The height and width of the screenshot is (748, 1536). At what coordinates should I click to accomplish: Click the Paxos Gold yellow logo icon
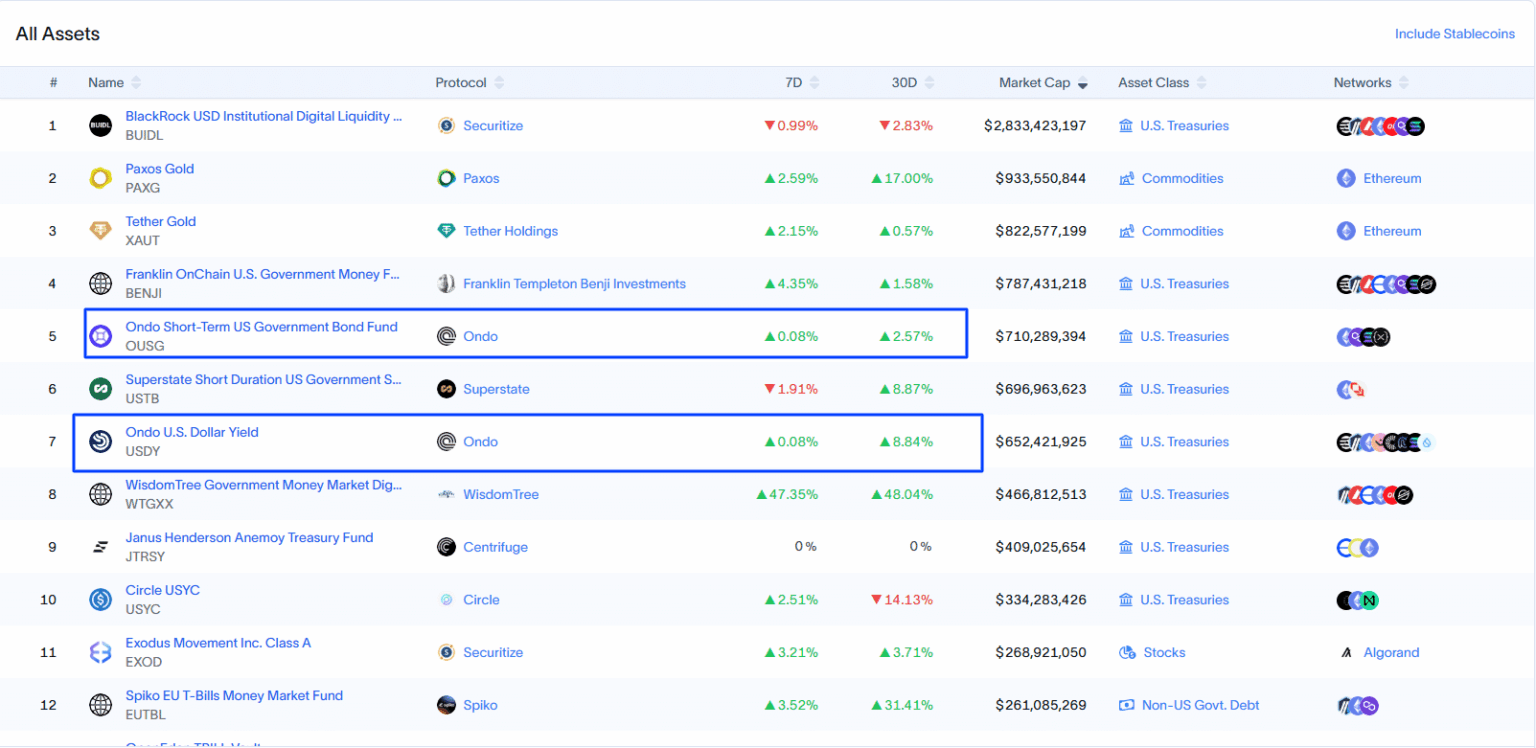pos(100,179)
